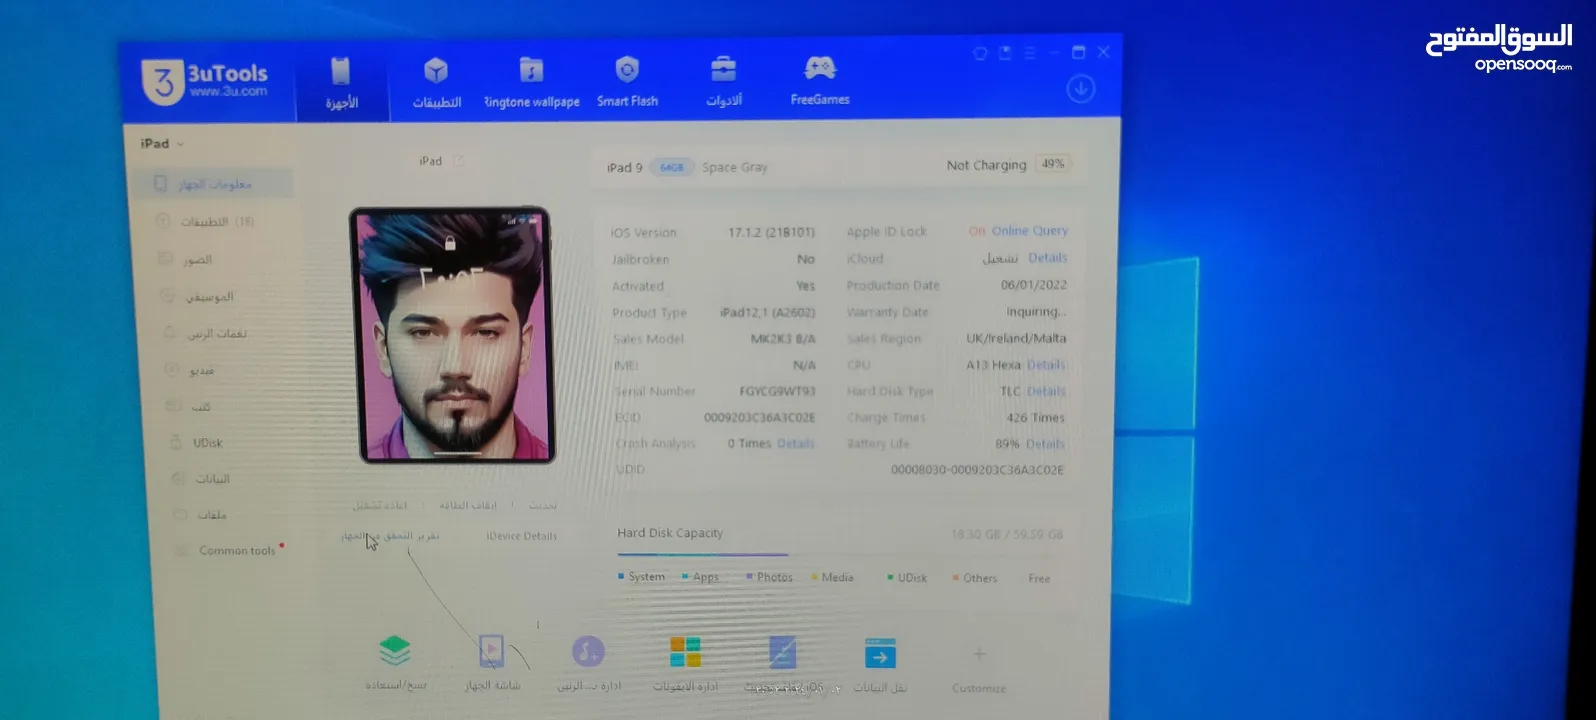The height and width of the screenshot is (720, 1596).
Task: Click the hard disk capacity usage bar
Action: [839, 555]
